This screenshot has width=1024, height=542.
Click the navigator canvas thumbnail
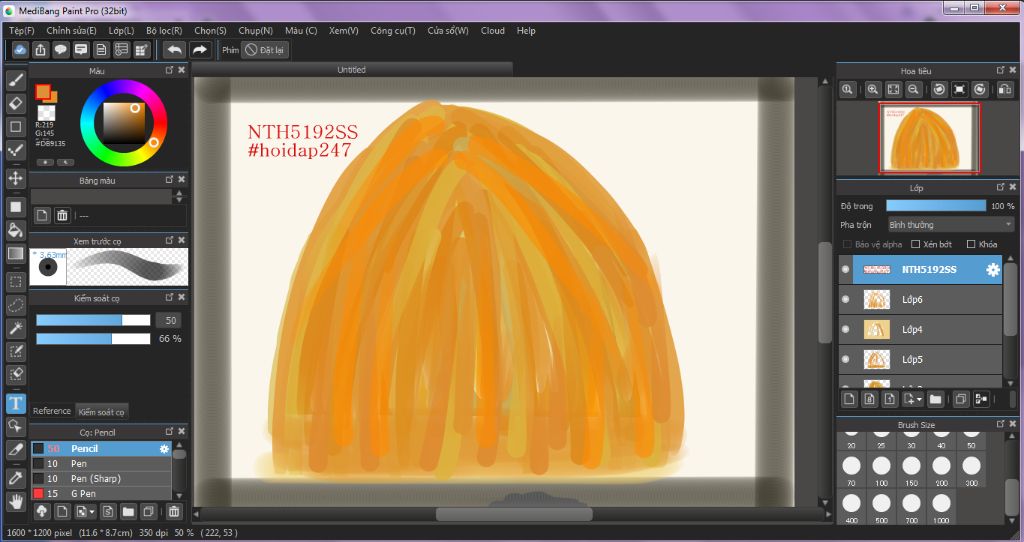[928, 138]
